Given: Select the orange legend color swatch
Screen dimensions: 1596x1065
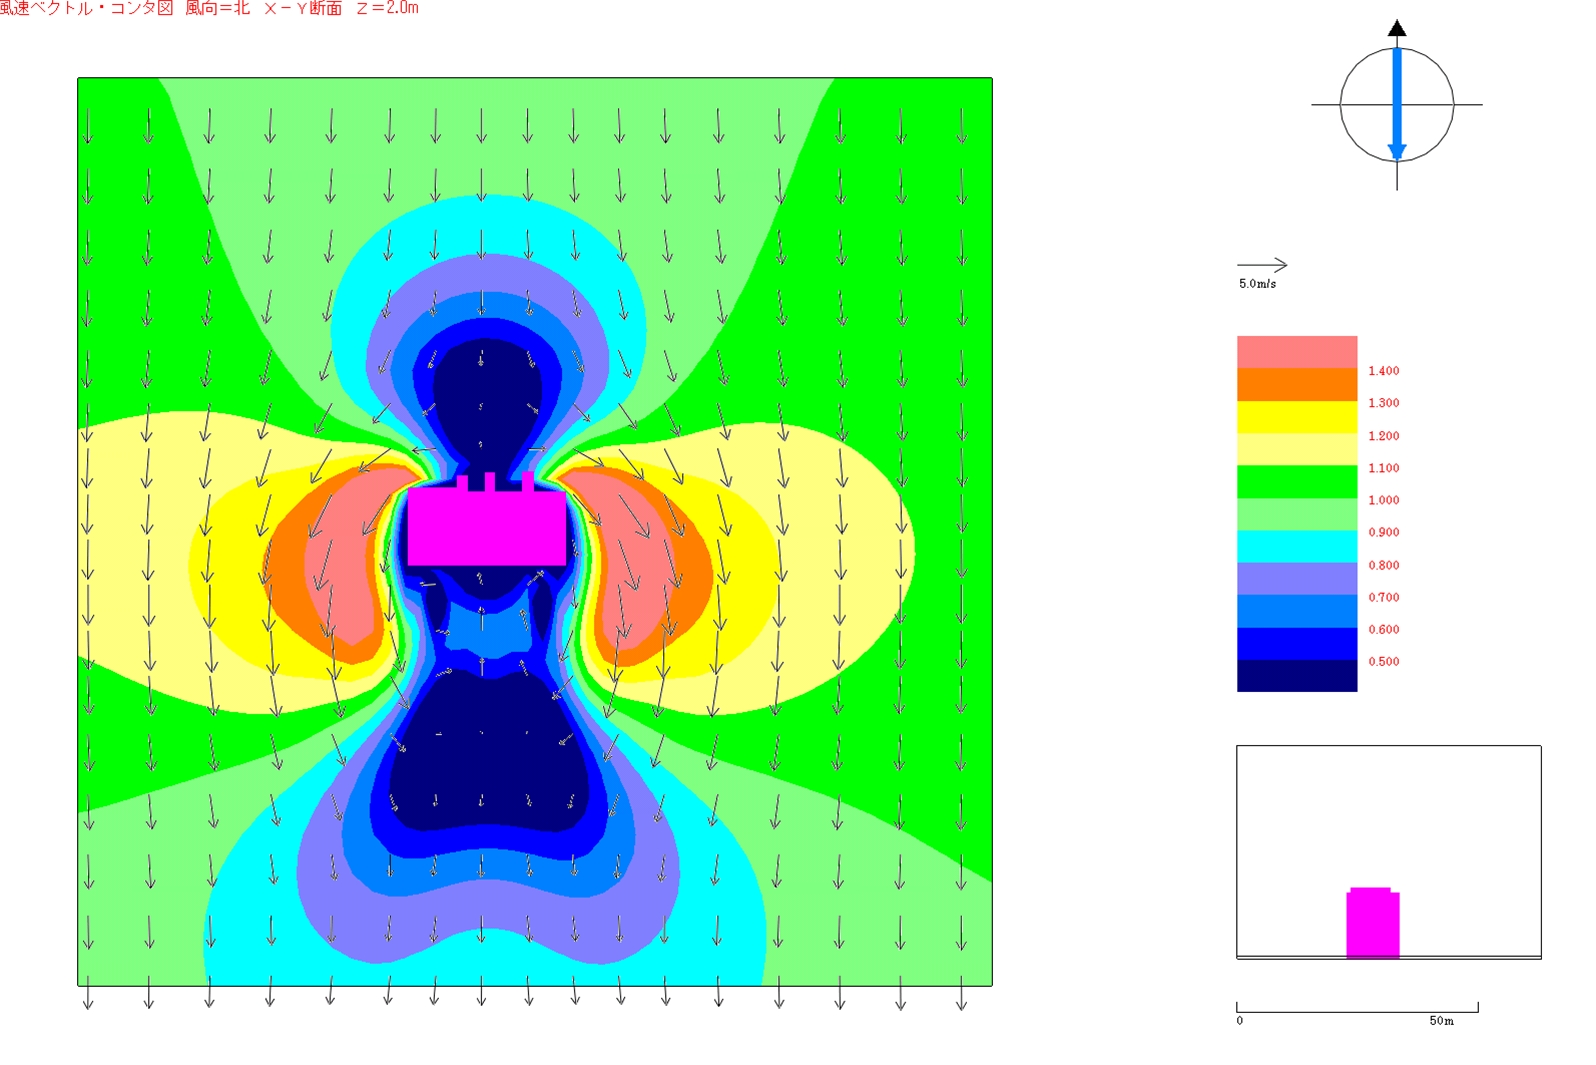Looking at the screenshot, I should pyautogui.click(x=1296, y=385).
